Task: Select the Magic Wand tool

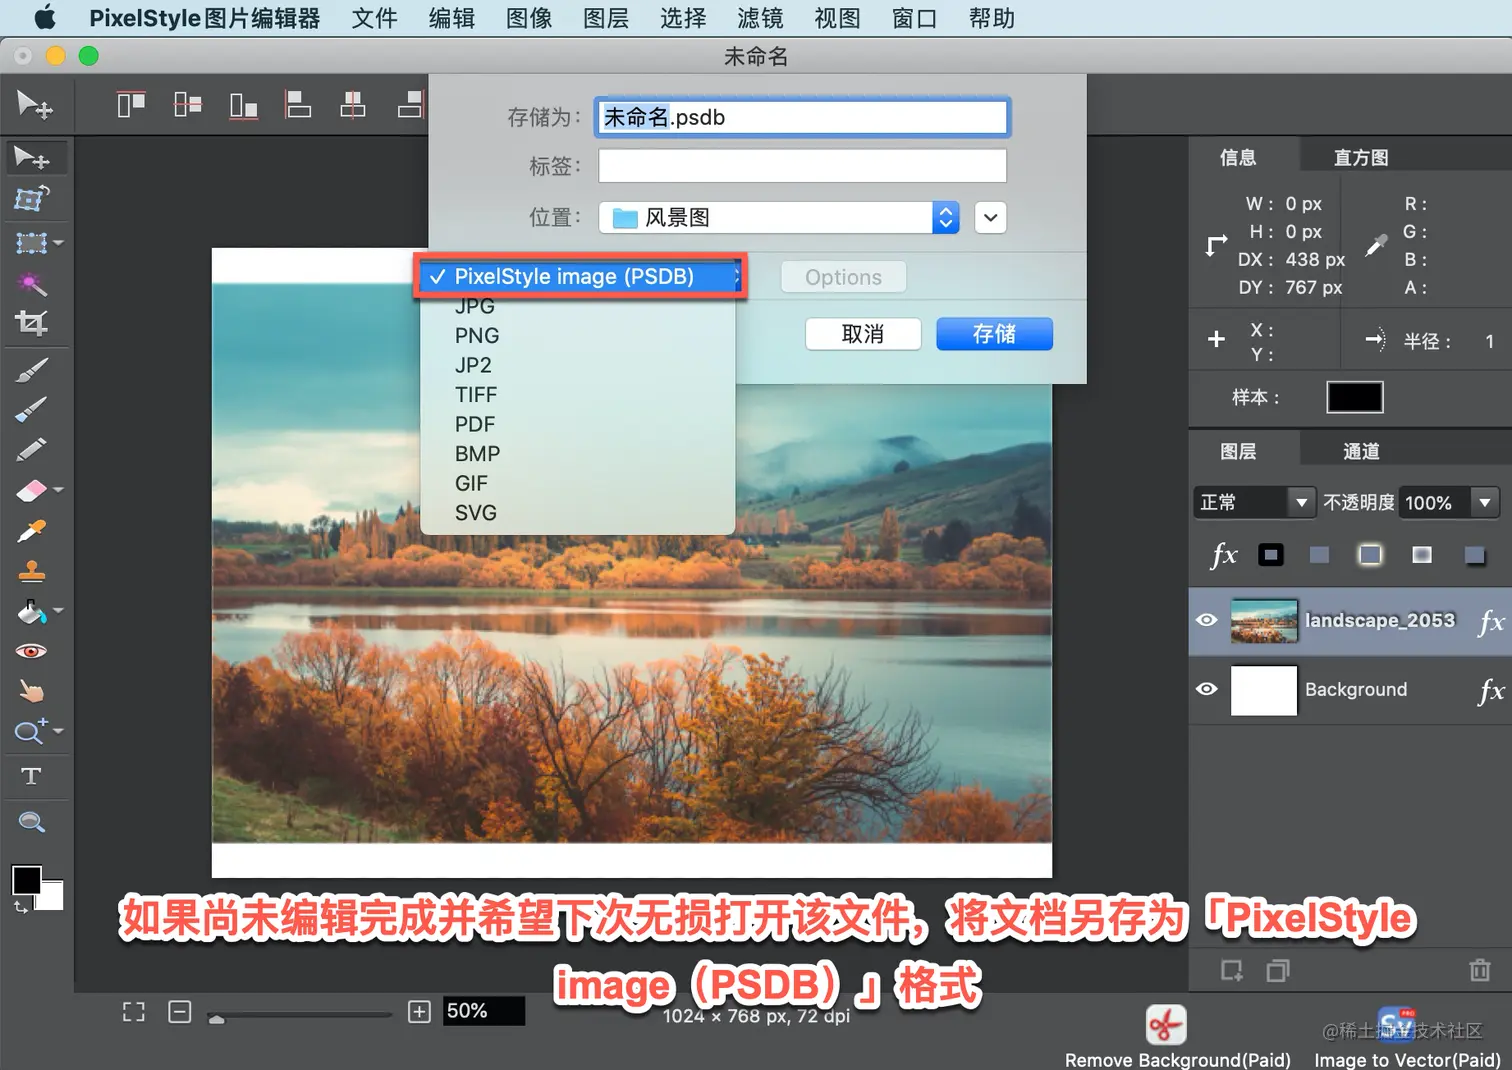Action: 32,283
